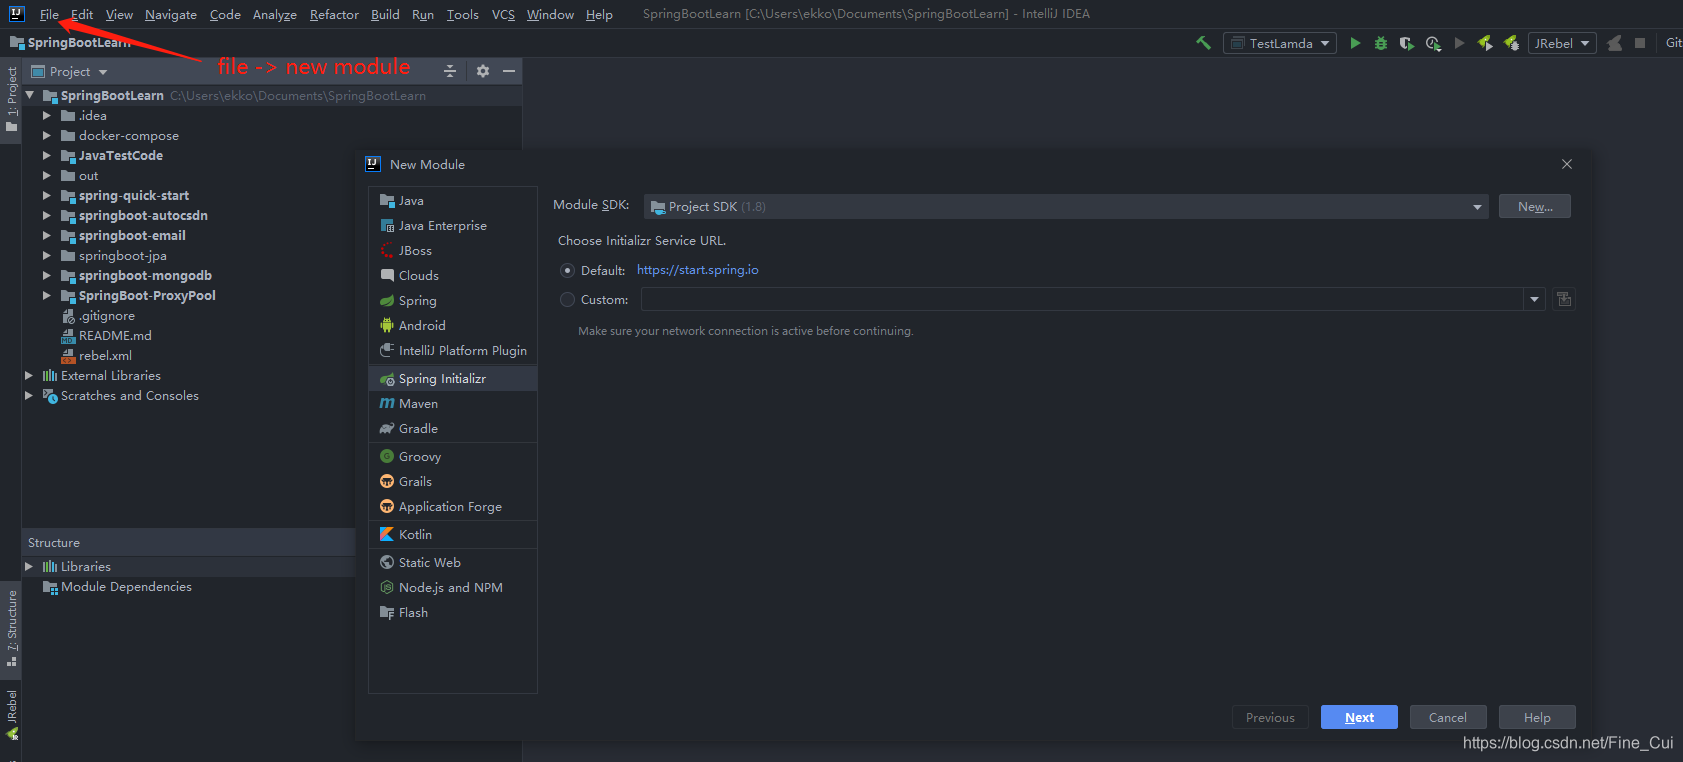Choose Maven module type

coord(453,404)
